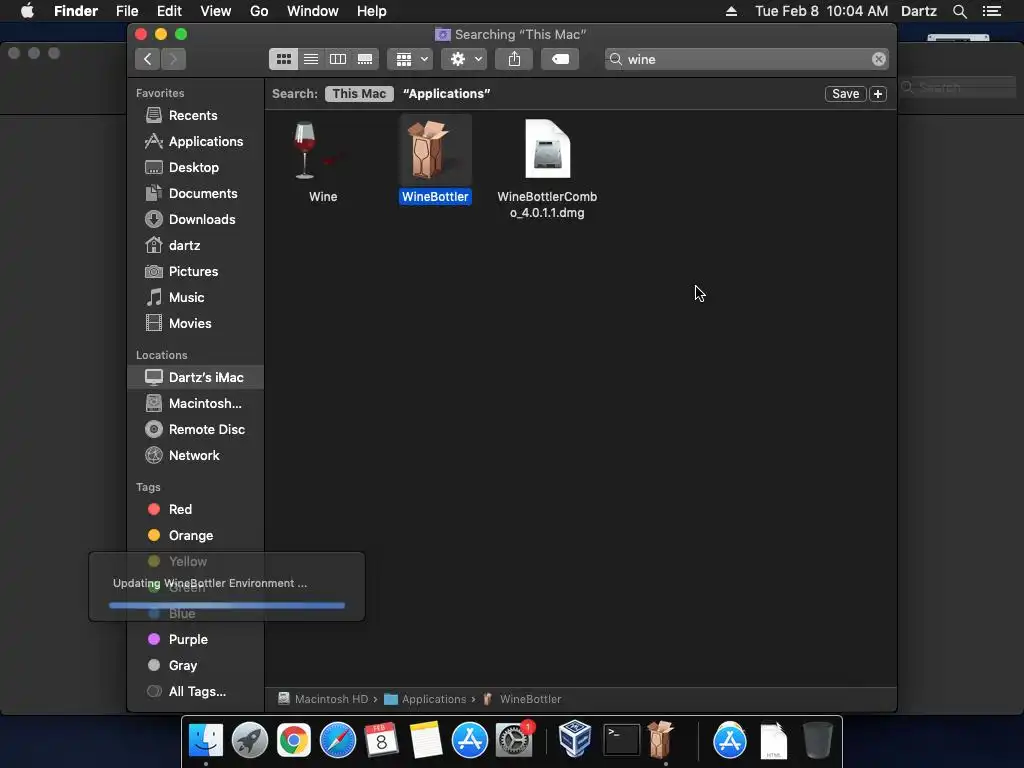Select the "Applications" search scope
The height and width of the screenshot is (768, 1024).
point(447,94)
